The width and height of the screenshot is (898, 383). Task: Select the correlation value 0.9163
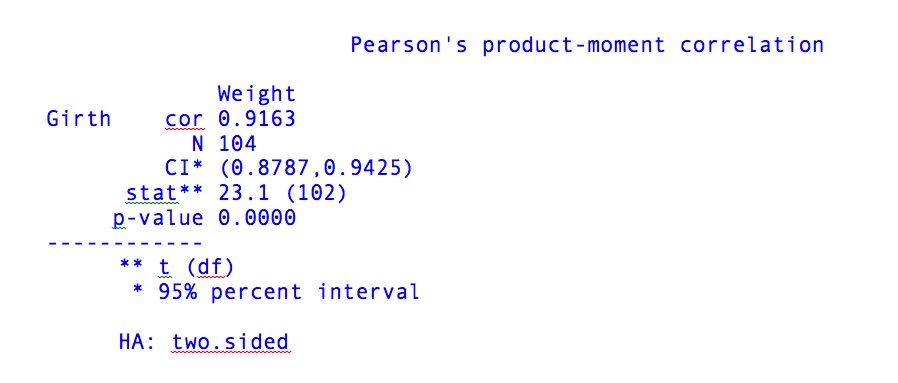tap(257, 119)
